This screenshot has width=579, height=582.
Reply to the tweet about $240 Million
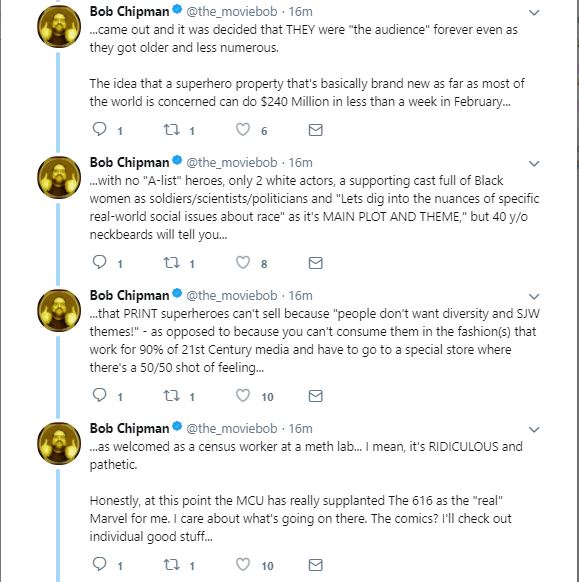point(99,129)
